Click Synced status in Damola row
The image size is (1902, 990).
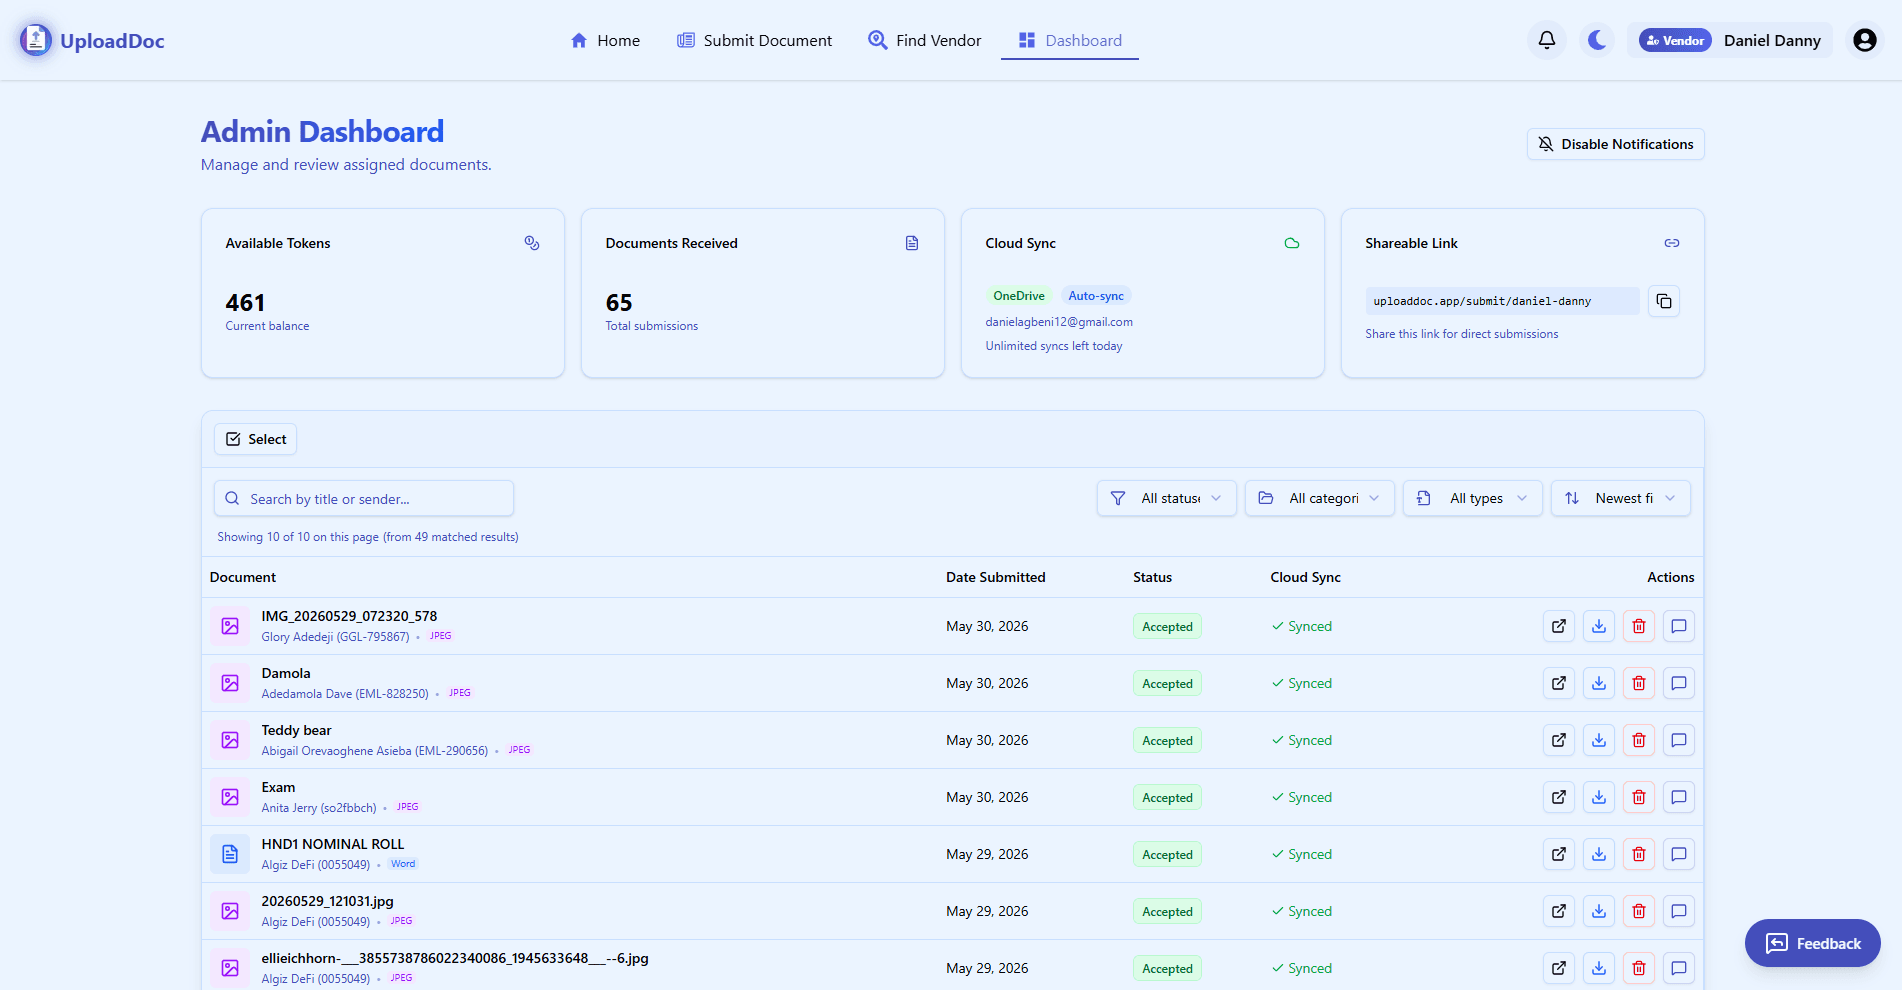tap(1302, 683)
